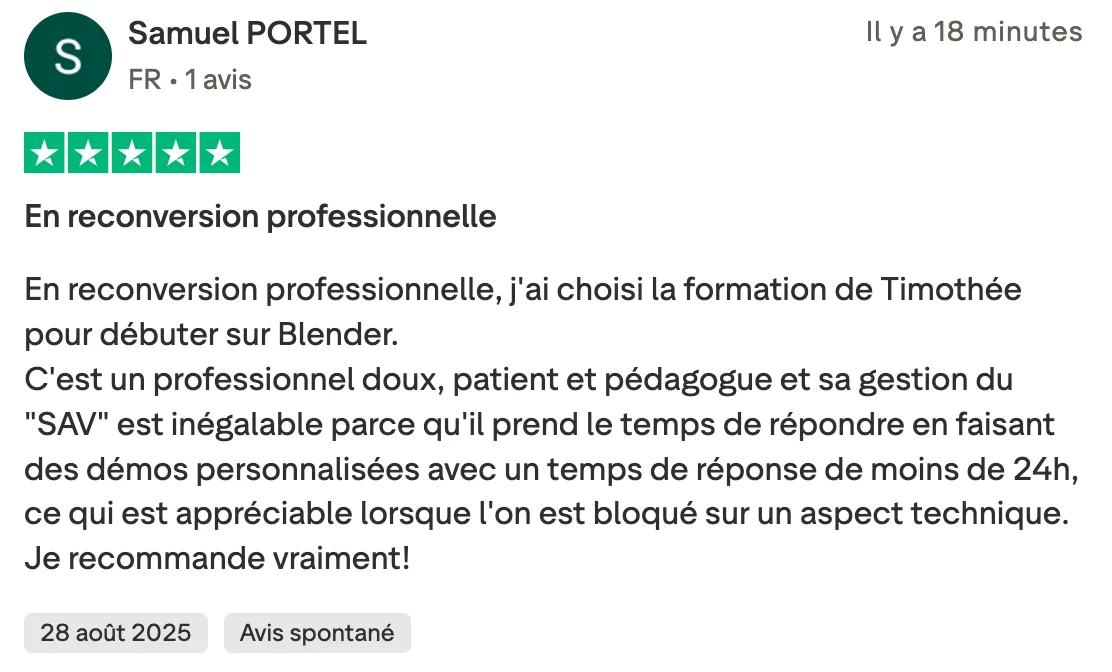
Task: Click the green S avatar circle
Action: [x=67, y=56]
